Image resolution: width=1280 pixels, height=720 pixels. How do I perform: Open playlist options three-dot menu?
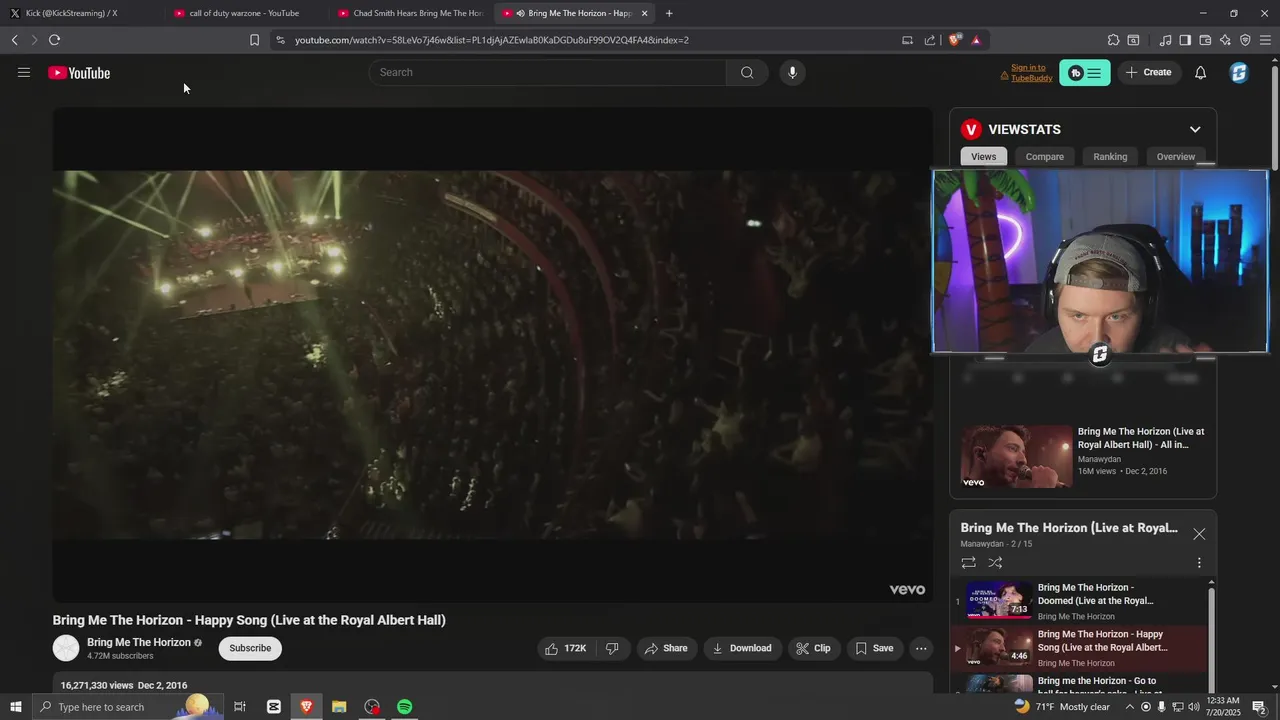pos(1199,563)
